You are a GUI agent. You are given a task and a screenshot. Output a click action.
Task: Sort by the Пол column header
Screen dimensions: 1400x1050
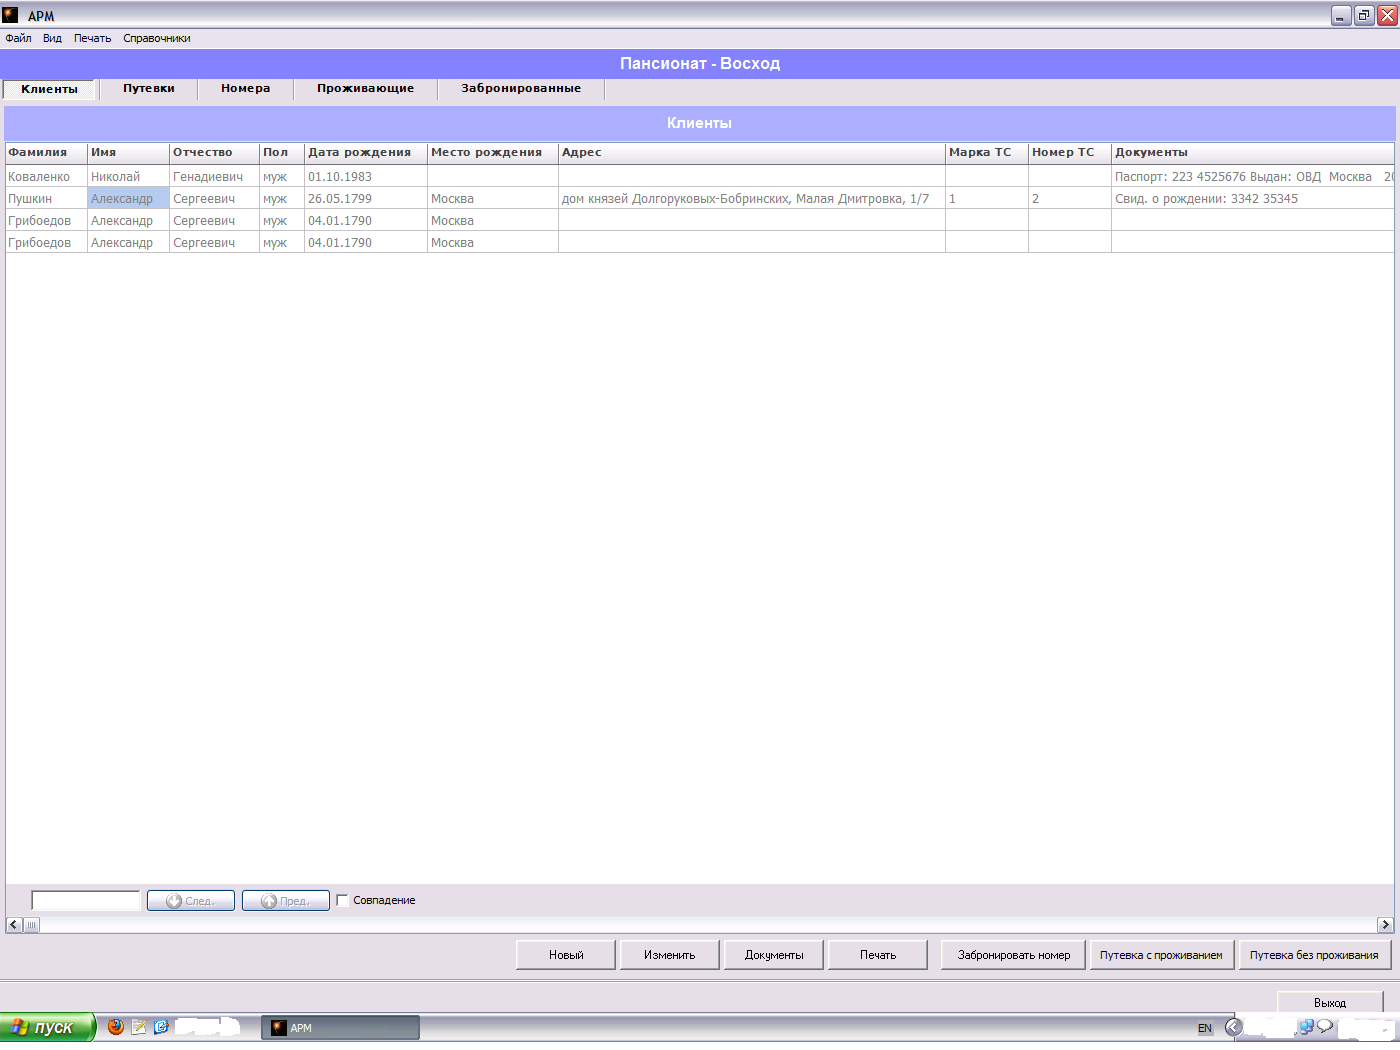[x=282, y=153]
